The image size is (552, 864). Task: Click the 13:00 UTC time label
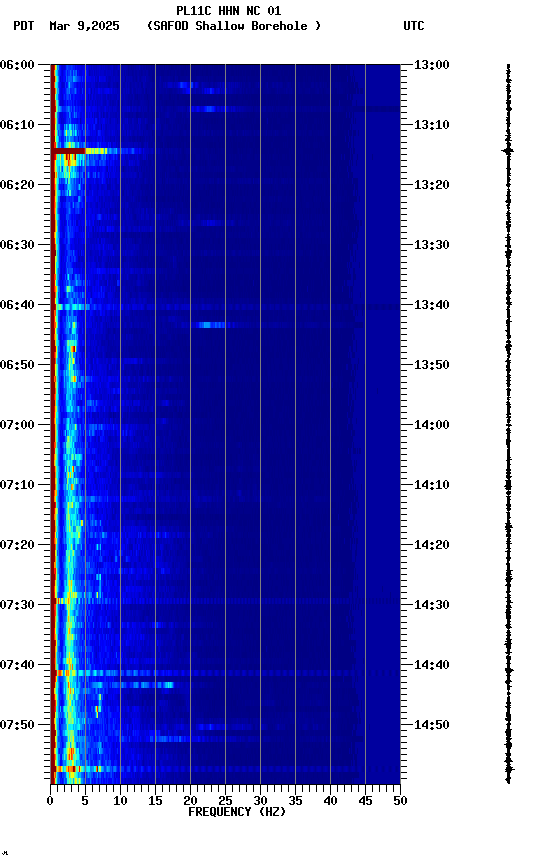(432, 65)
